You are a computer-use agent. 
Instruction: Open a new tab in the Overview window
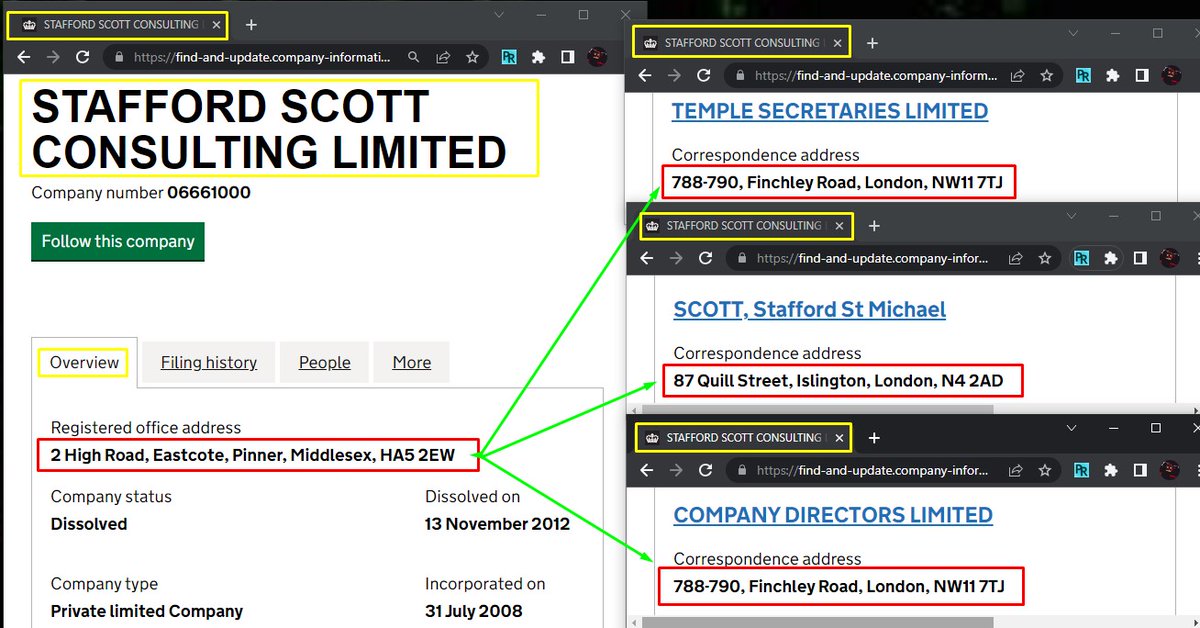click(251, 25)
